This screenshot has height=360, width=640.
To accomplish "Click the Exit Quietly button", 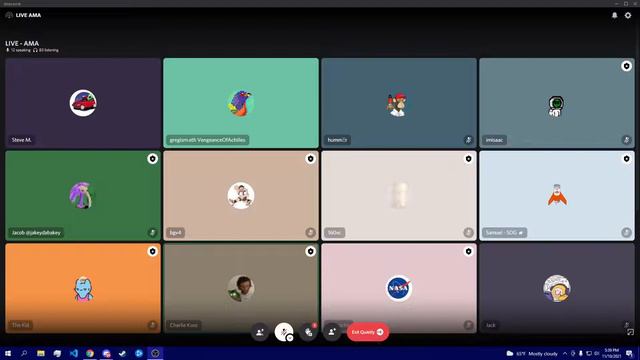I will [367, 332].
